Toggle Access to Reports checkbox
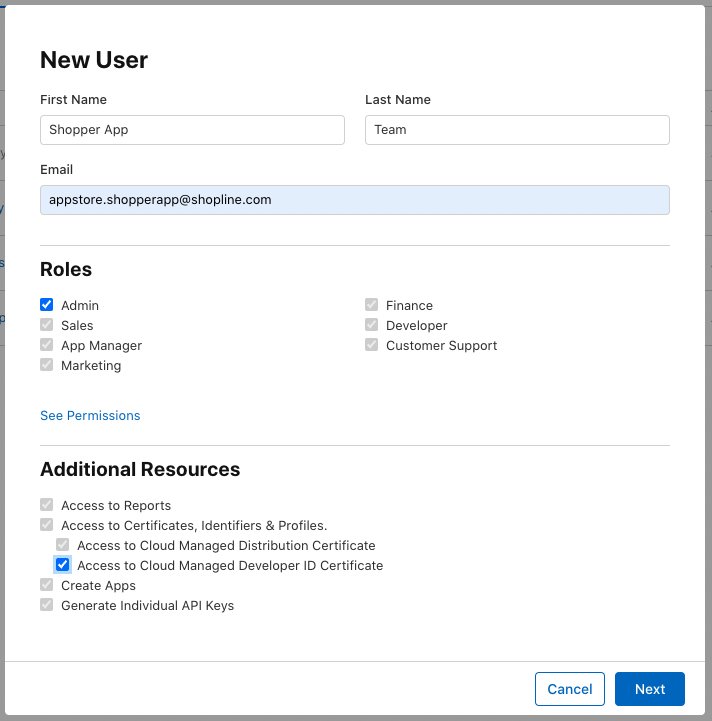The image size is (712, 721). (46, 505)
